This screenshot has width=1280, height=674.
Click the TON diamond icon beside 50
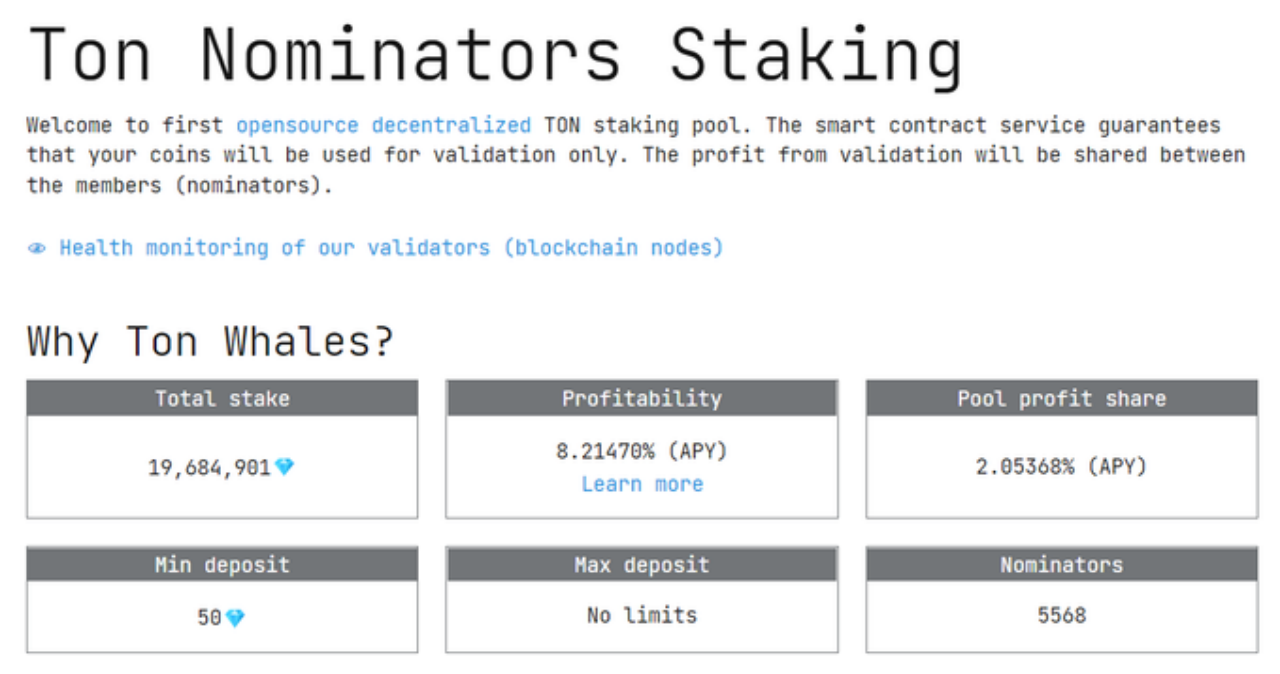click(235, 618)
